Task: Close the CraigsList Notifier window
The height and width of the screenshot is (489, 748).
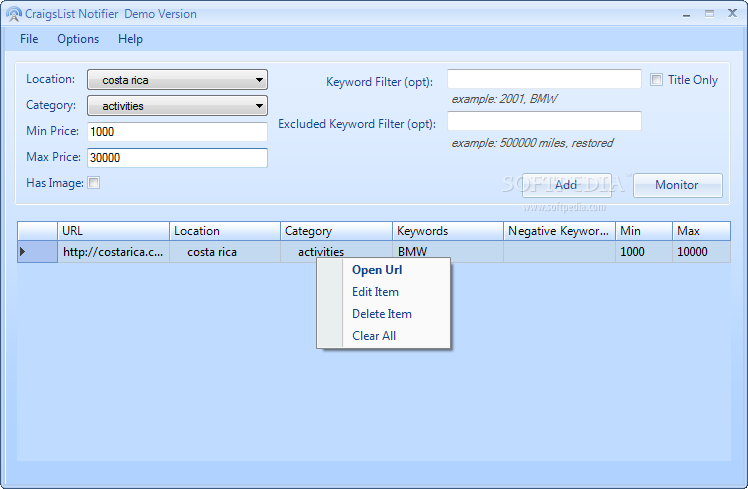Action: 732,13
